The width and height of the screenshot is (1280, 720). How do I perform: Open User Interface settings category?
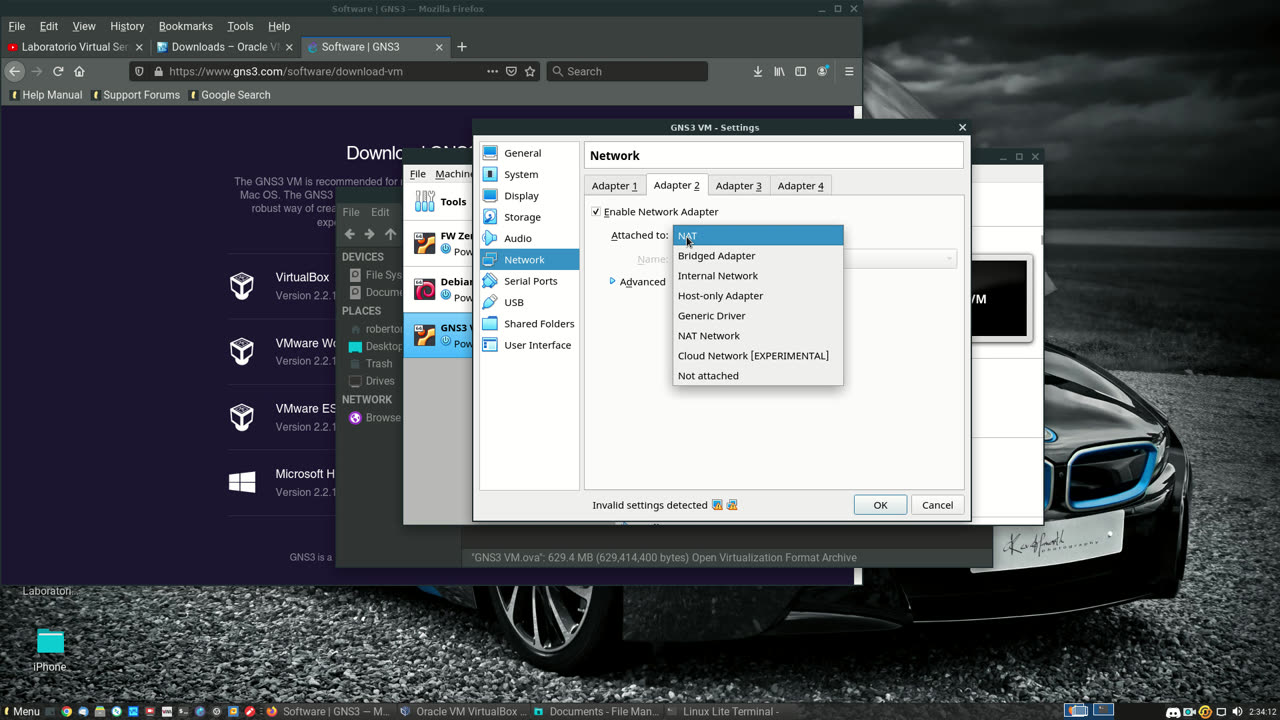tap(527, 345)
